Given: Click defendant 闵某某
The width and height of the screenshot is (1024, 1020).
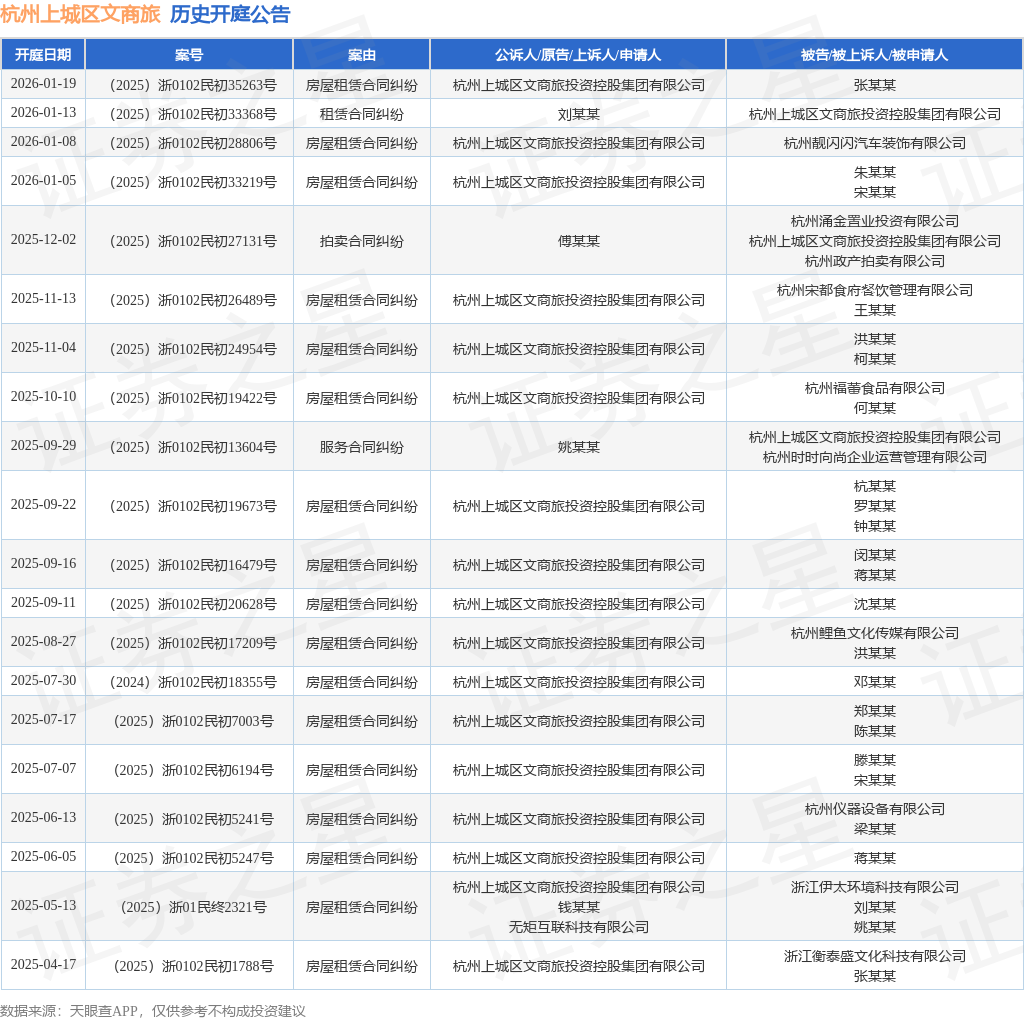Looking at the screenshot, I should [874, 555].
